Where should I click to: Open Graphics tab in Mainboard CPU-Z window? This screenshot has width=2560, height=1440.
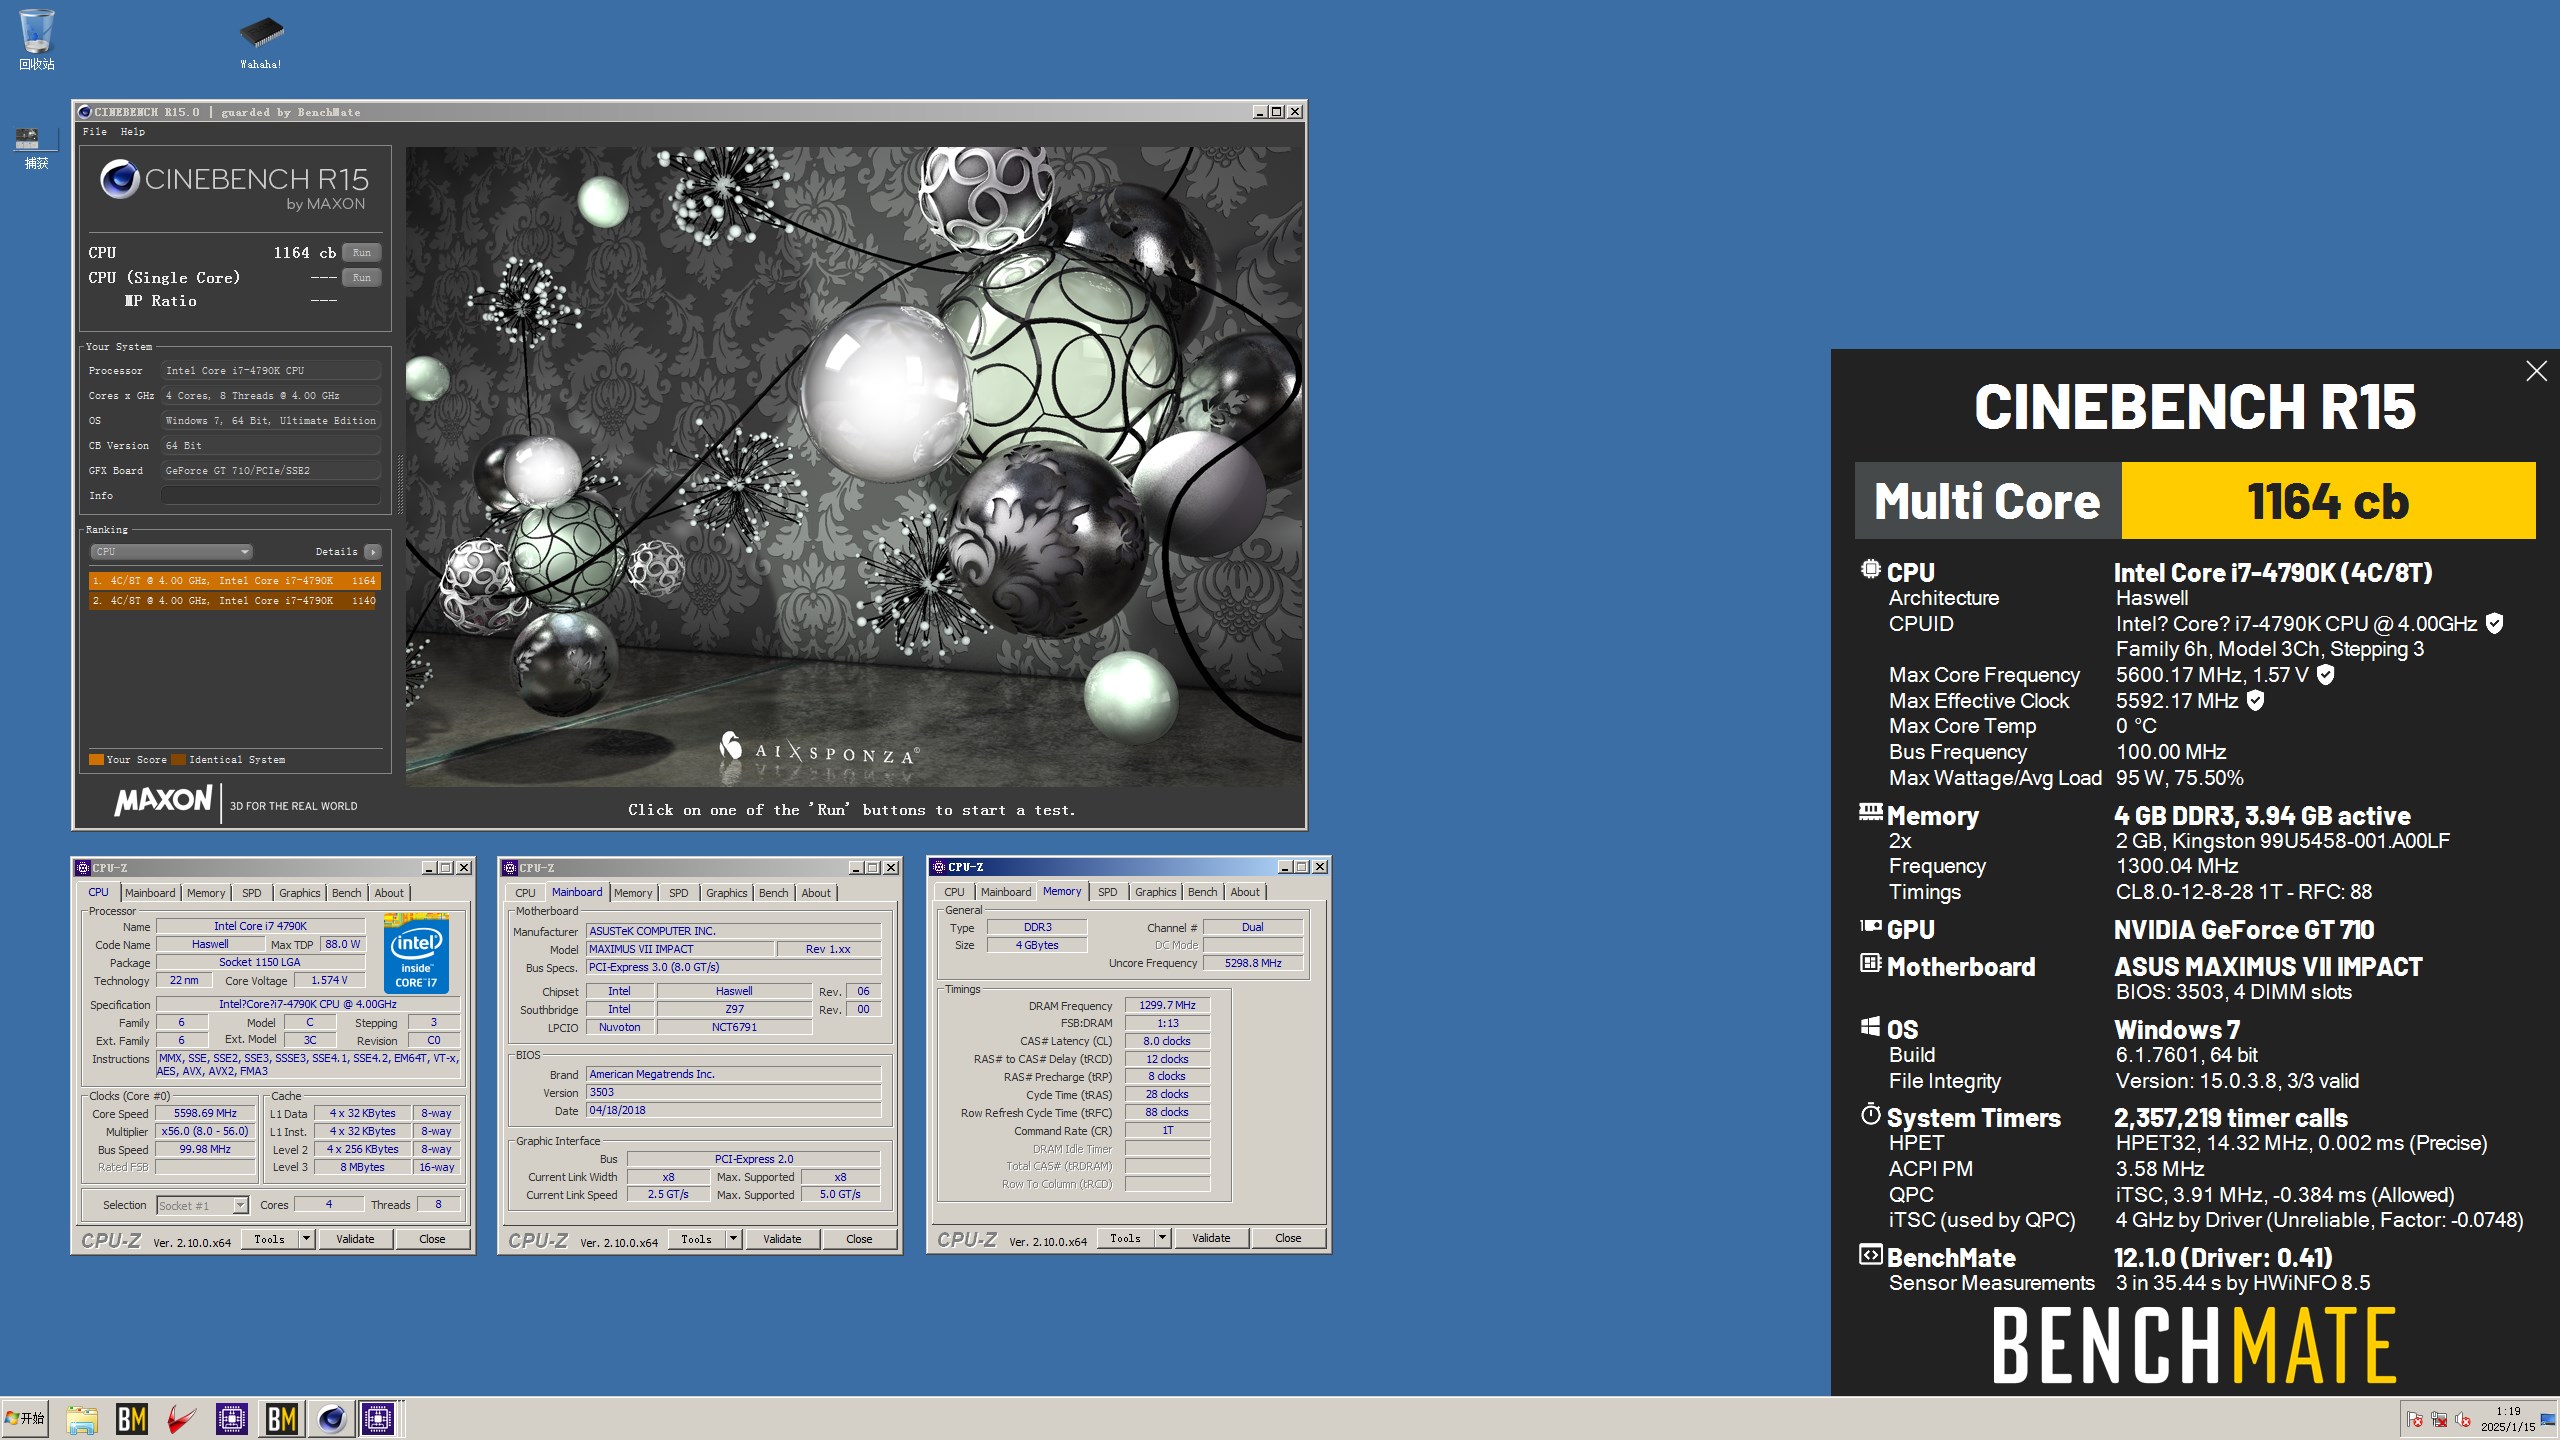click(727, 893)
